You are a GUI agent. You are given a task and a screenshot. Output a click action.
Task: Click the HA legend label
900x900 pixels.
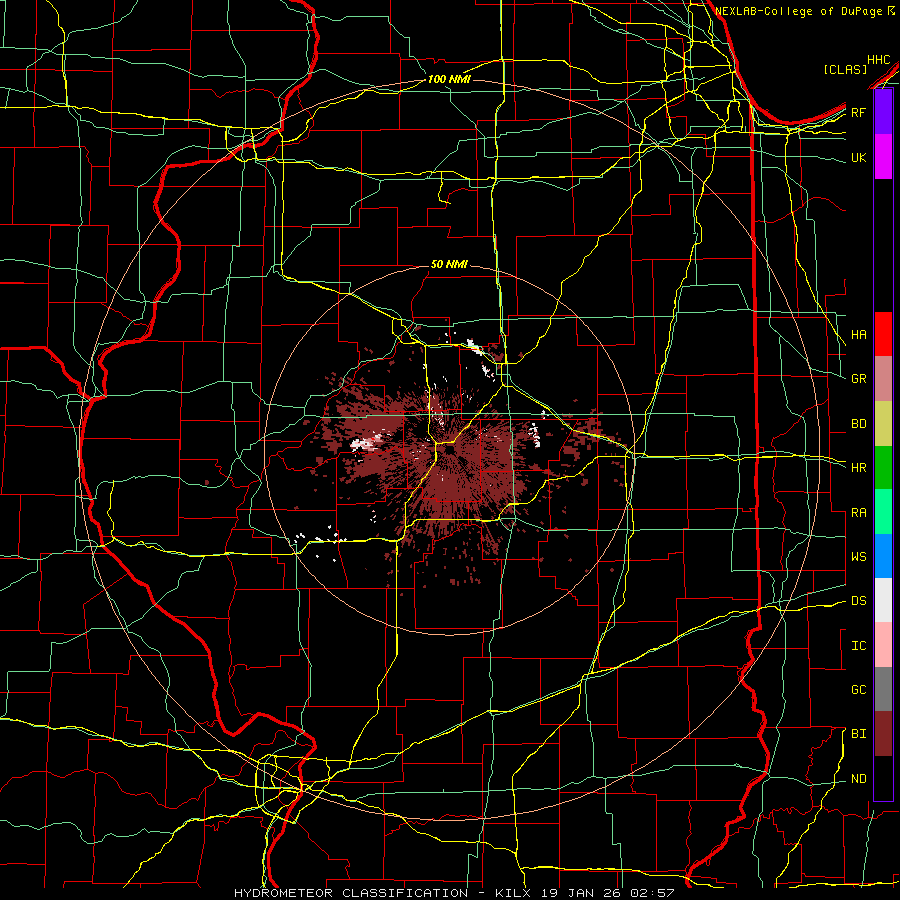tap(859, 335)
